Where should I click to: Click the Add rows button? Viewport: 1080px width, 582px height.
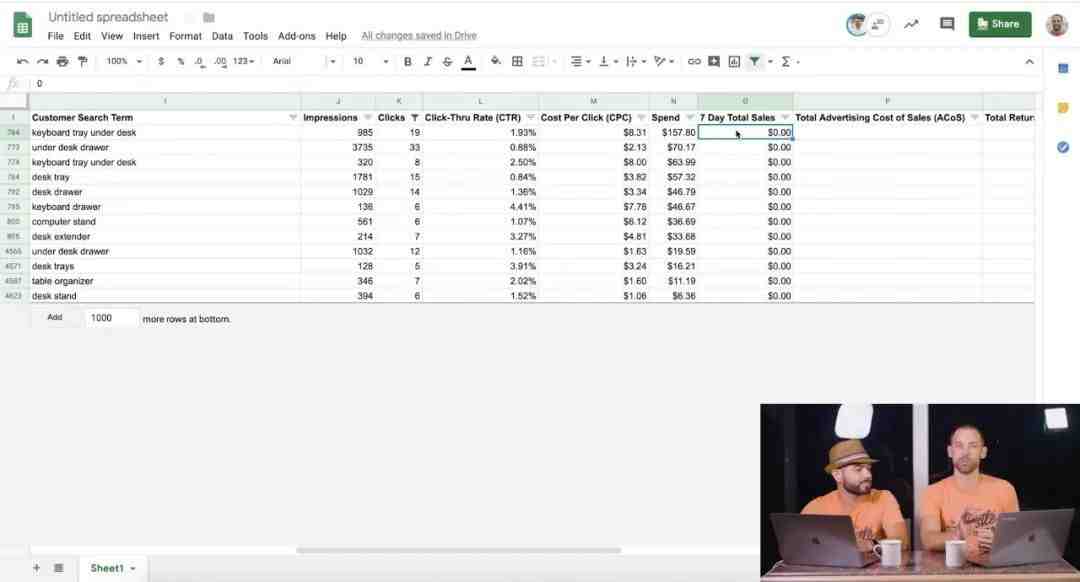[54, 318]
